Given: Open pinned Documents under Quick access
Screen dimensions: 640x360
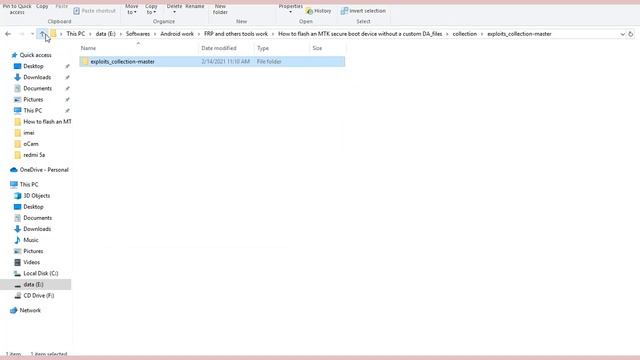Looking at the screenshot, I should click(x=38, y=88).
